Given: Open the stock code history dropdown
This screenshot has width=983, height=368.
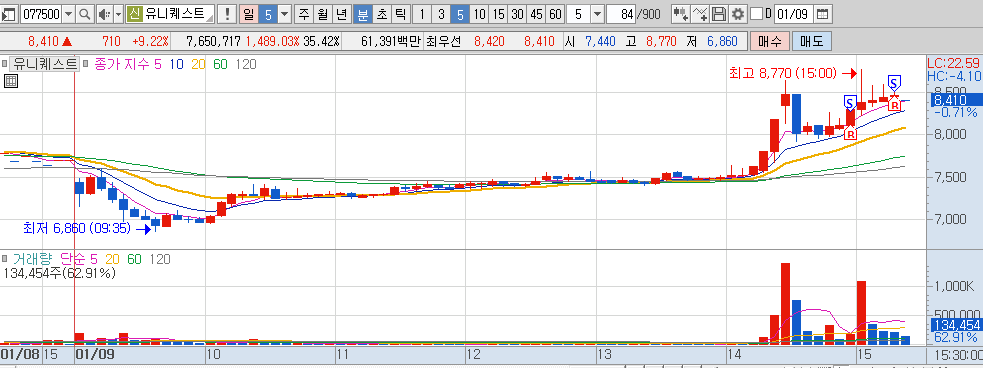Looking at the screenshot, I should pyautogui.click(x=69, y=14).
